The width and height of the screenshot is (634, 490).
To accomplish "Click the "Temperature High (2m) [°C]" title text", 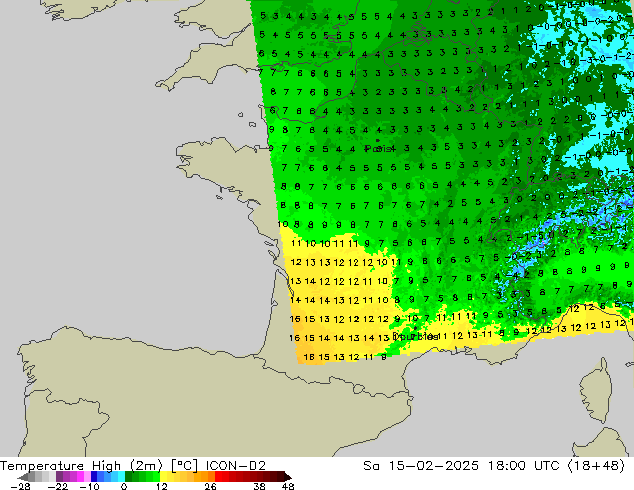I will (99, 466).
